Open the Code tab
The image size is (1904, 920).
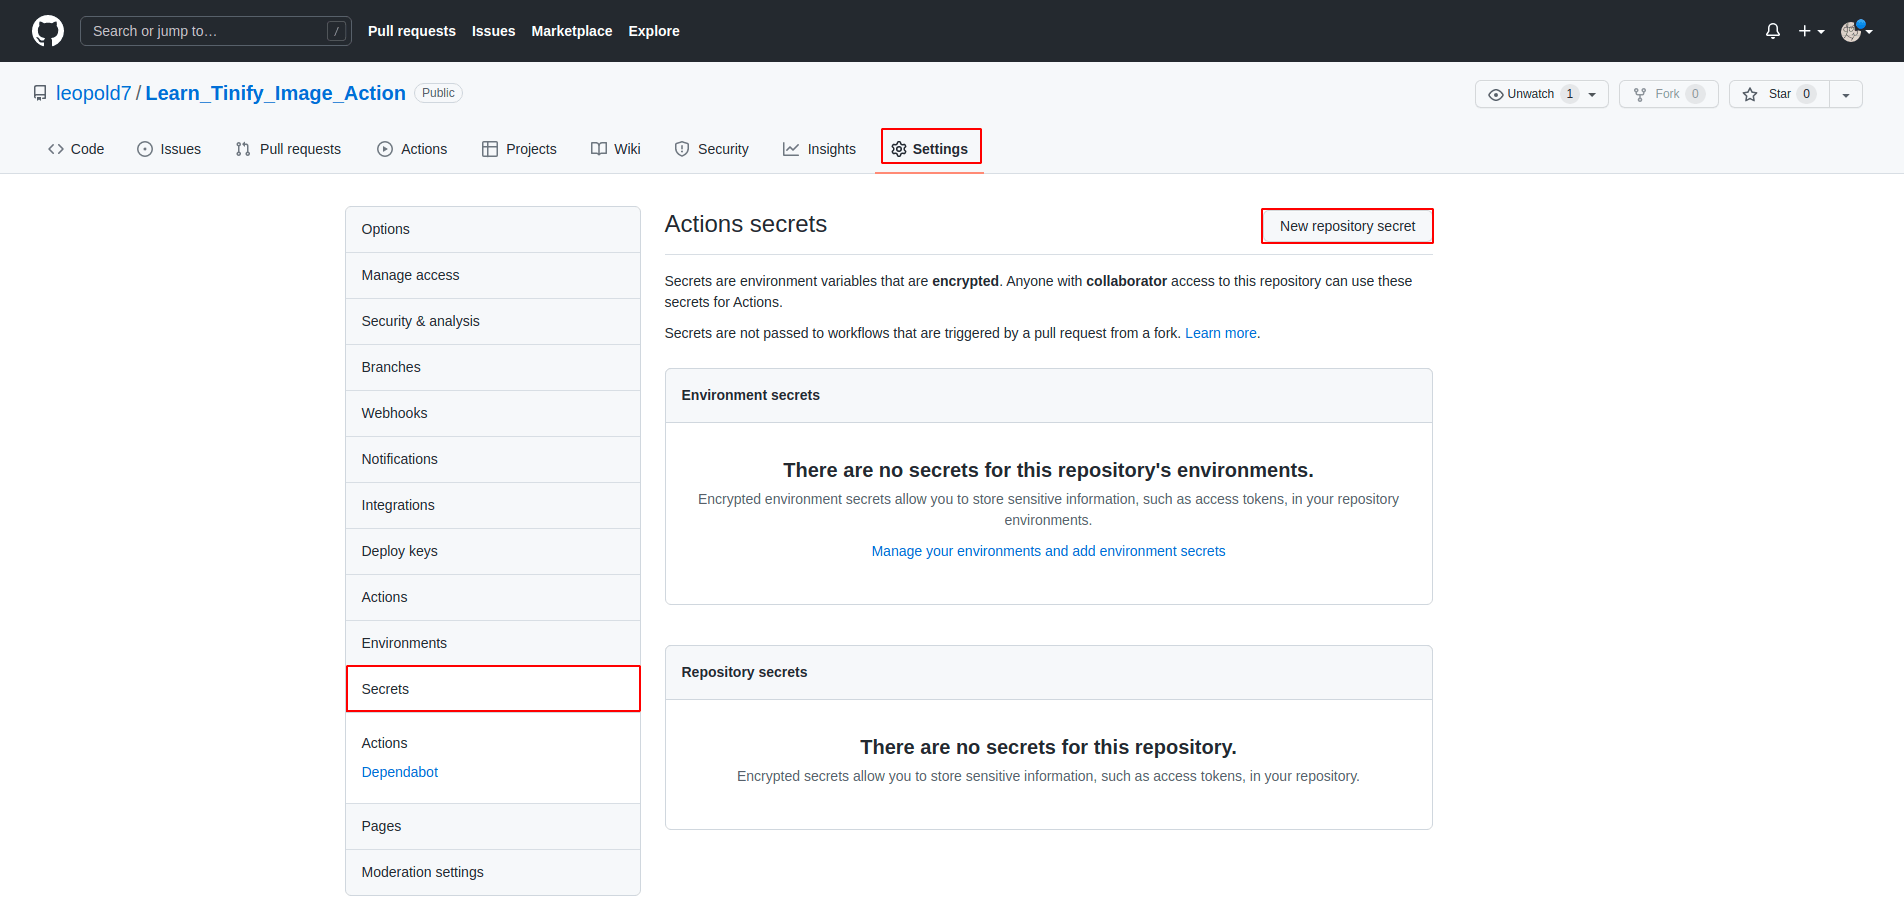coord(76,149)
